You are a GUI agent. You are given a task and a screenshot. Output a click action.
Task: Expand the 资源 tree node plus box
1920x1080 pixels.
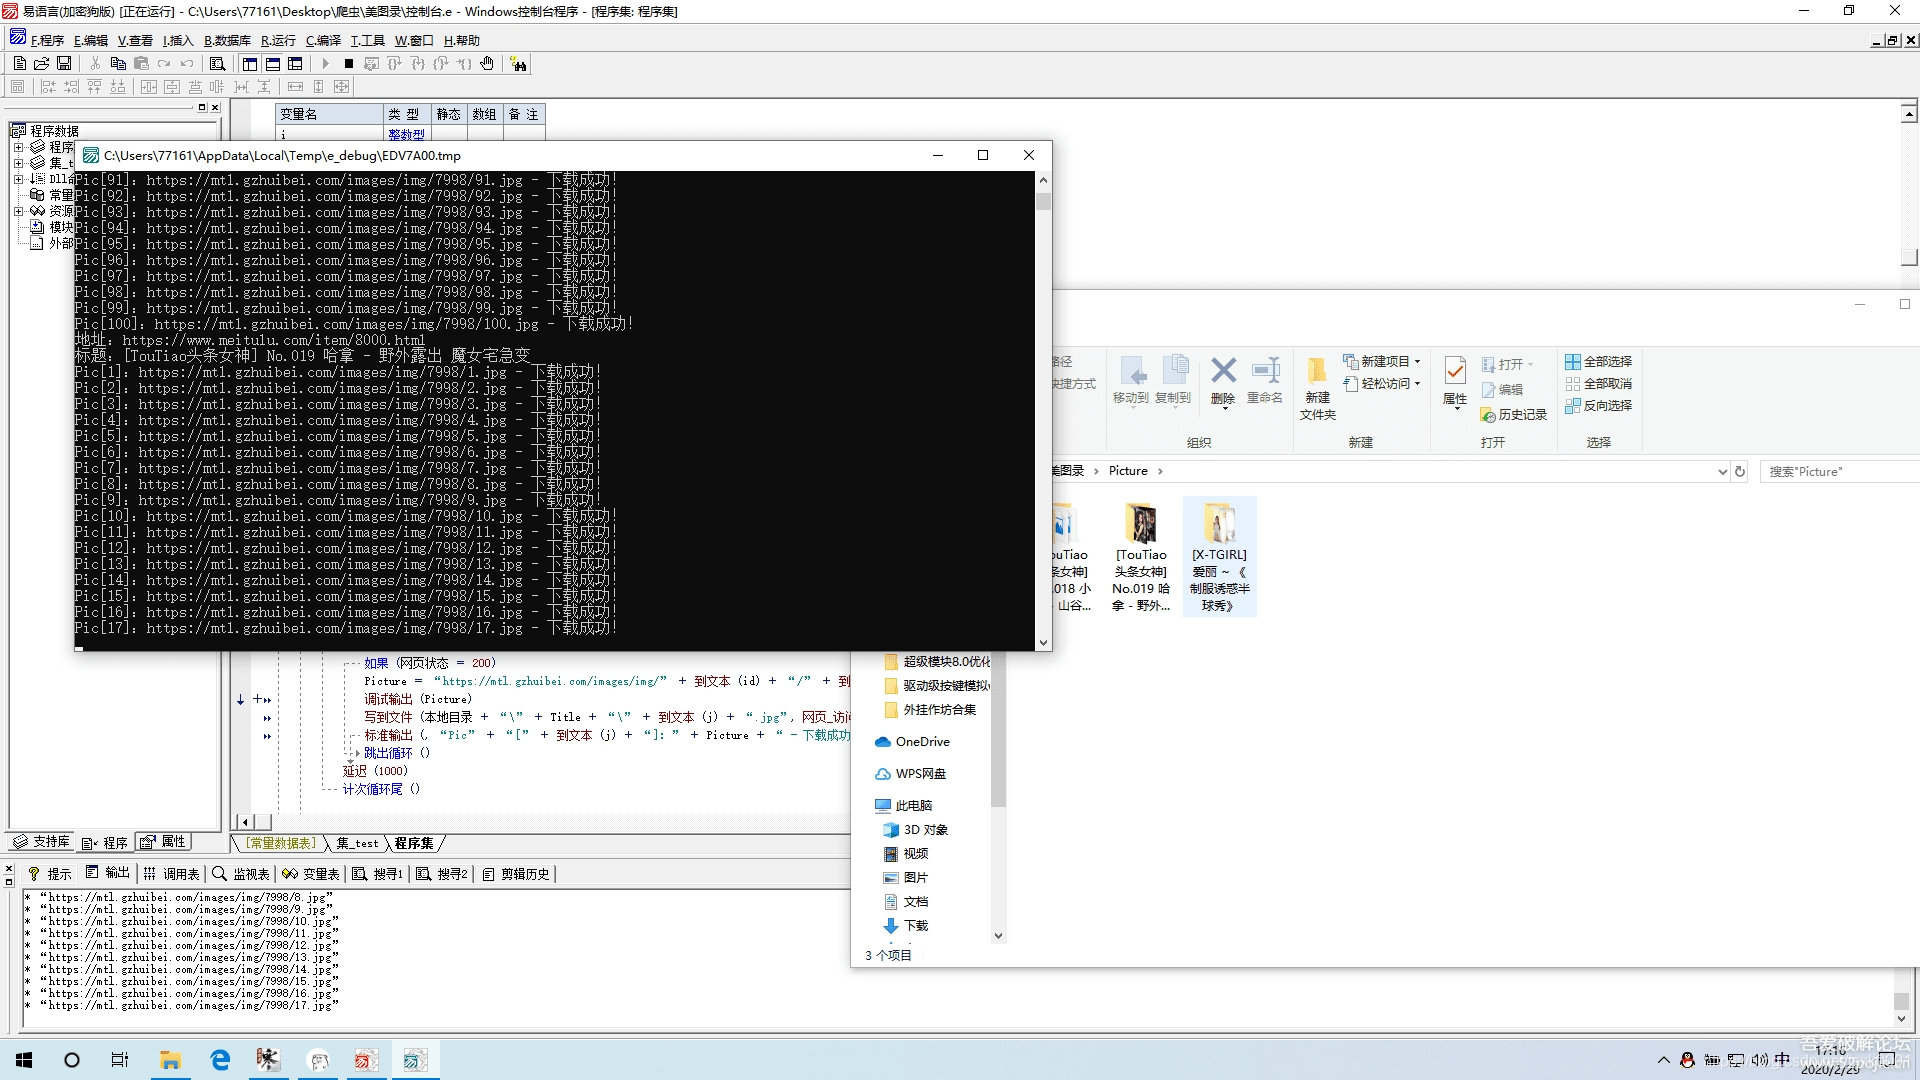18,211
